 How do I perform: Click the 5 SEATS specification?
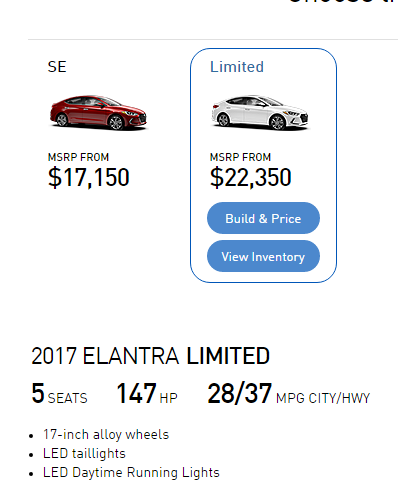tap(59, 393)
